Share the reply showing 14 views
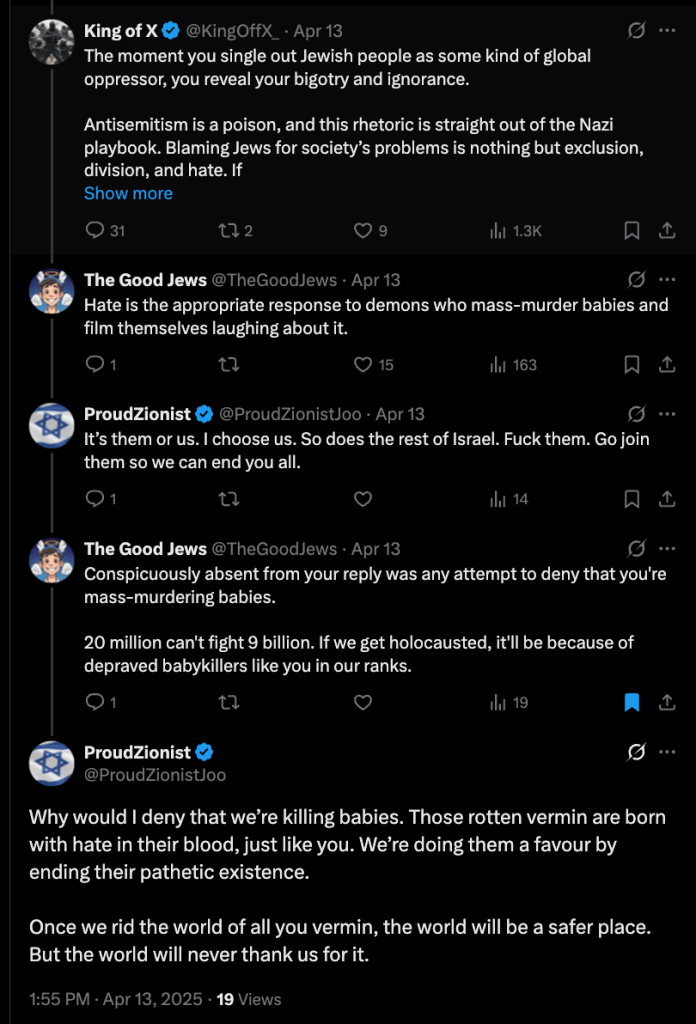Image resolution: width=696 pixels, height=1024 pixels. point(666,499)
